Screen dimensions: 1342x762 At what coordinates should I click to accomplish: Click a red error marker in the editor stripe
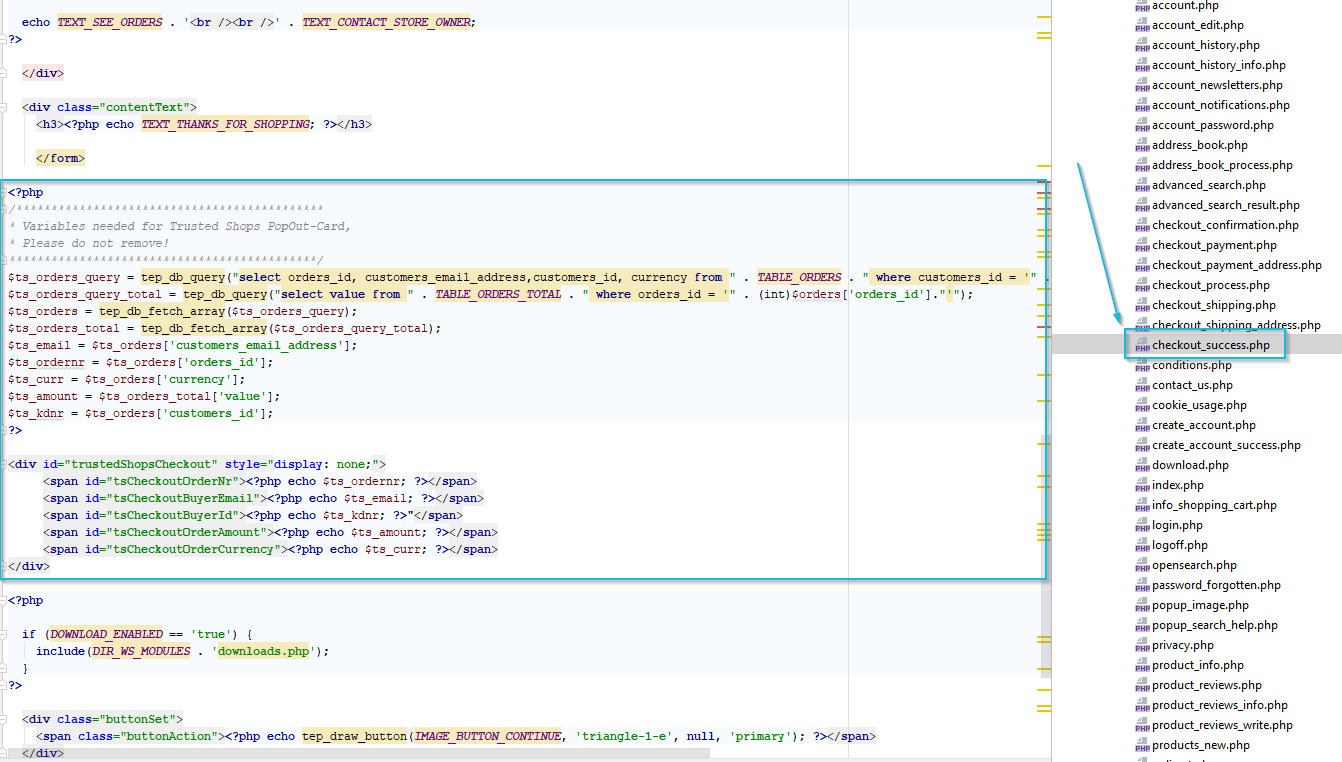tap(1044, 191)
